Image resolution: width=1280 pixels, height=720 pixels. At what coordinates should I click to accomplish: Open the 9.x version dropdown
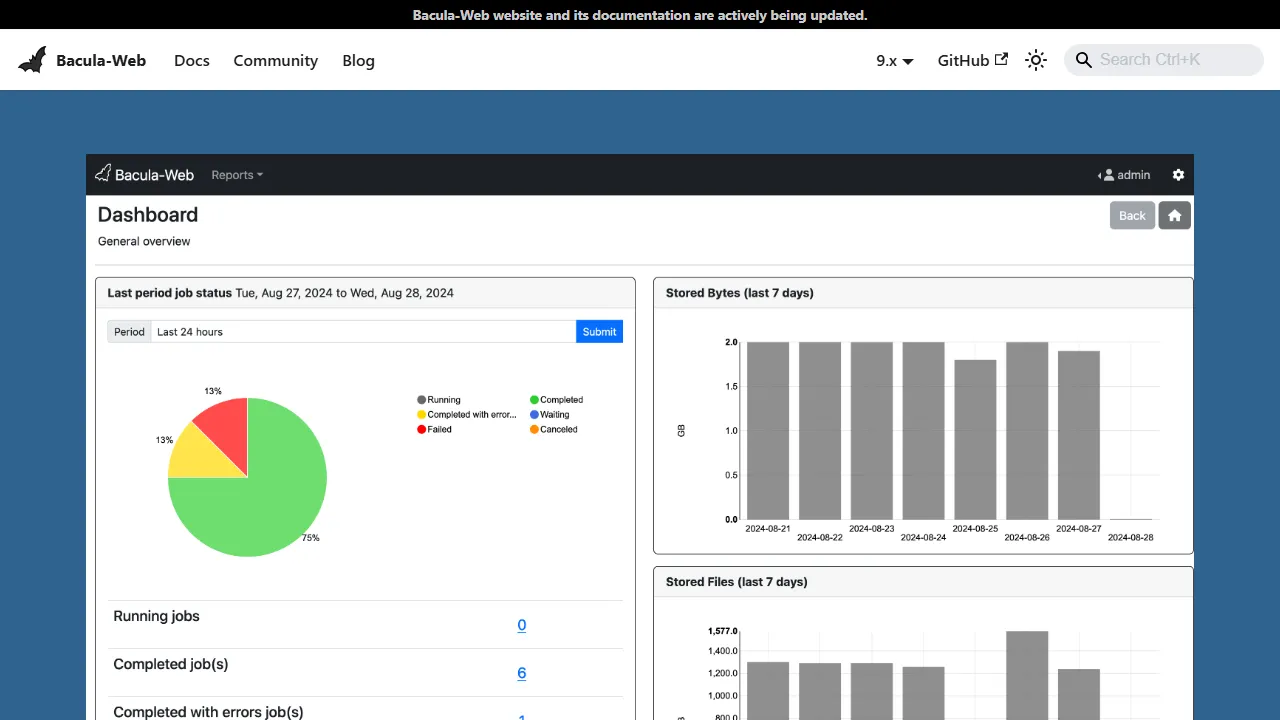pyautogui.click(x=893, y=60)
